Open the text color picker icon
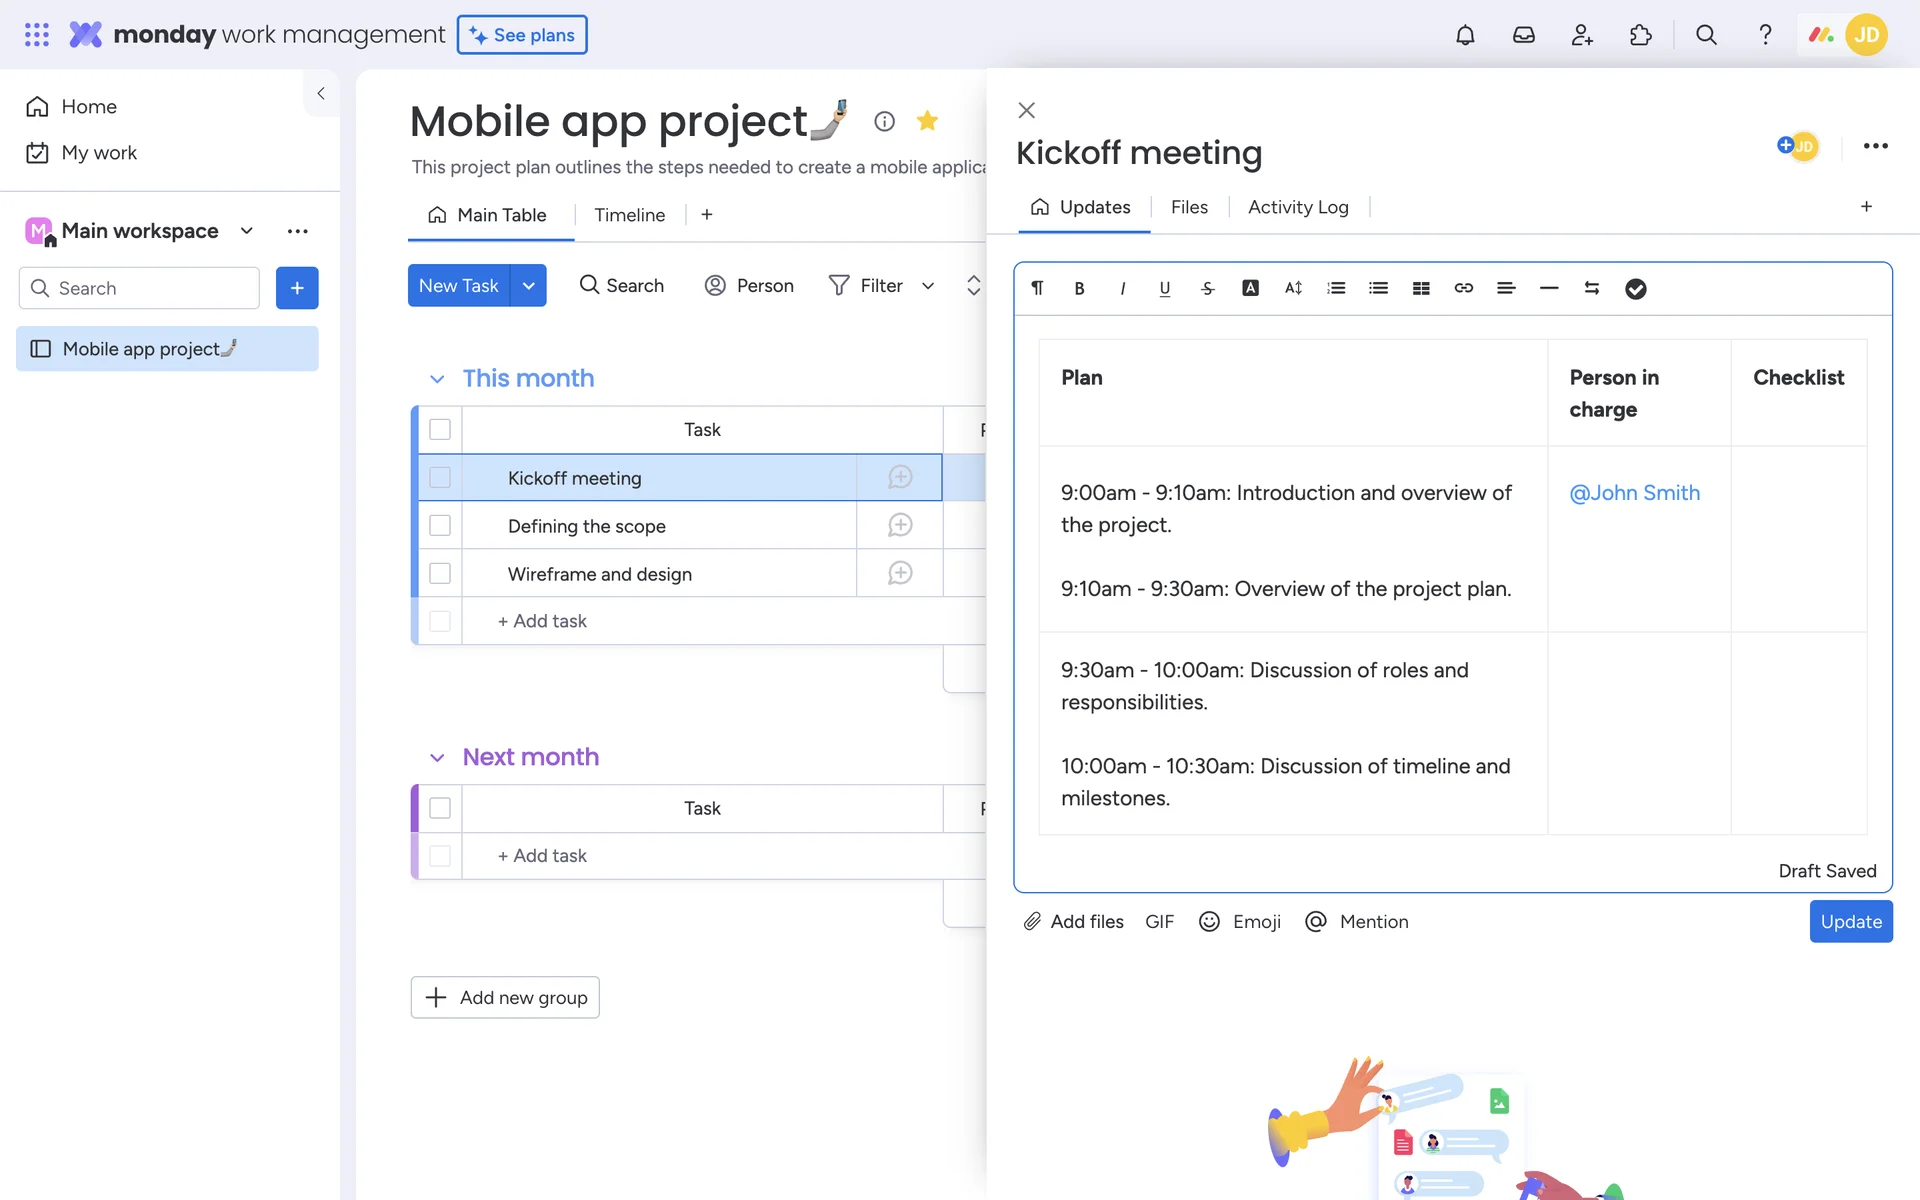Viewport: 1920px width, 1200px height. pyautogui.click(x=1250, y=288)
